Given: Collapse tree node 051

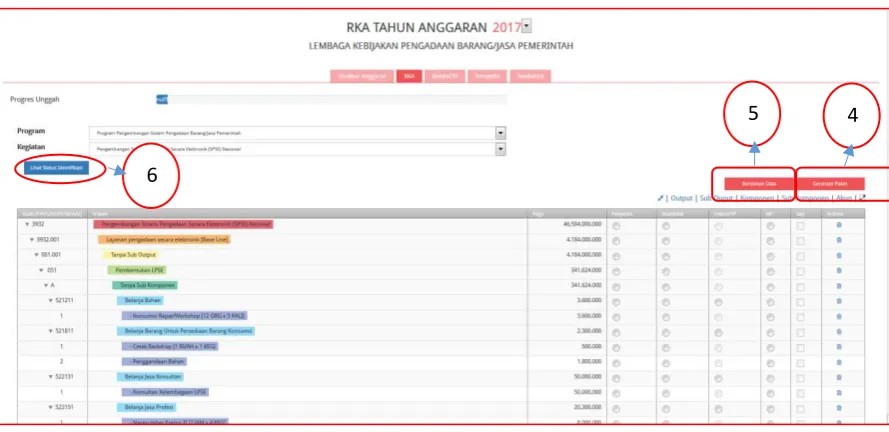Looking at the screenshot, I should point(41,270).
